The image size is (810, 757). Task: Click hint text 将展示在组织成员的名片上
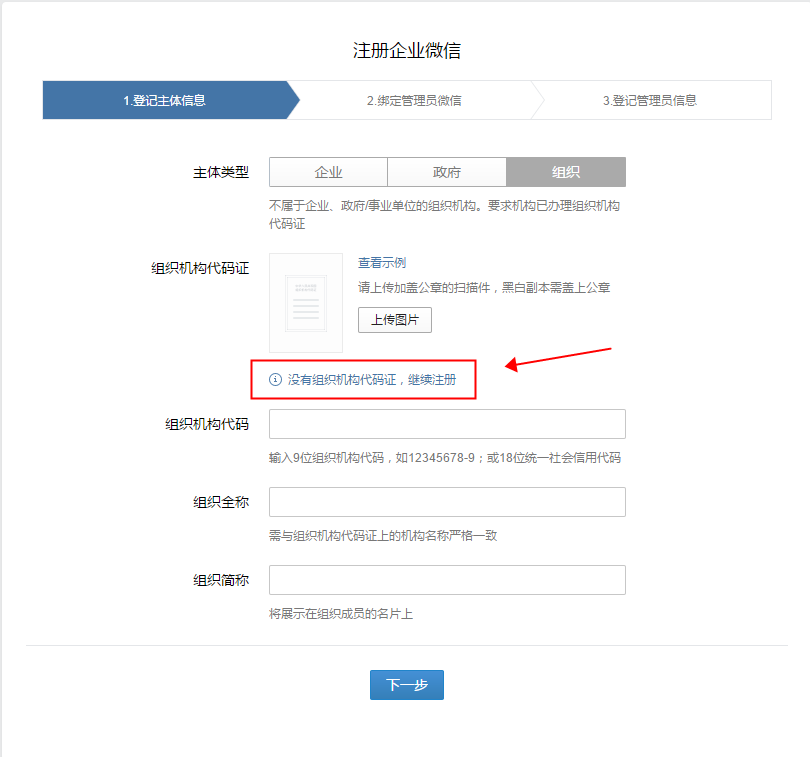click(x=341, y=614)
